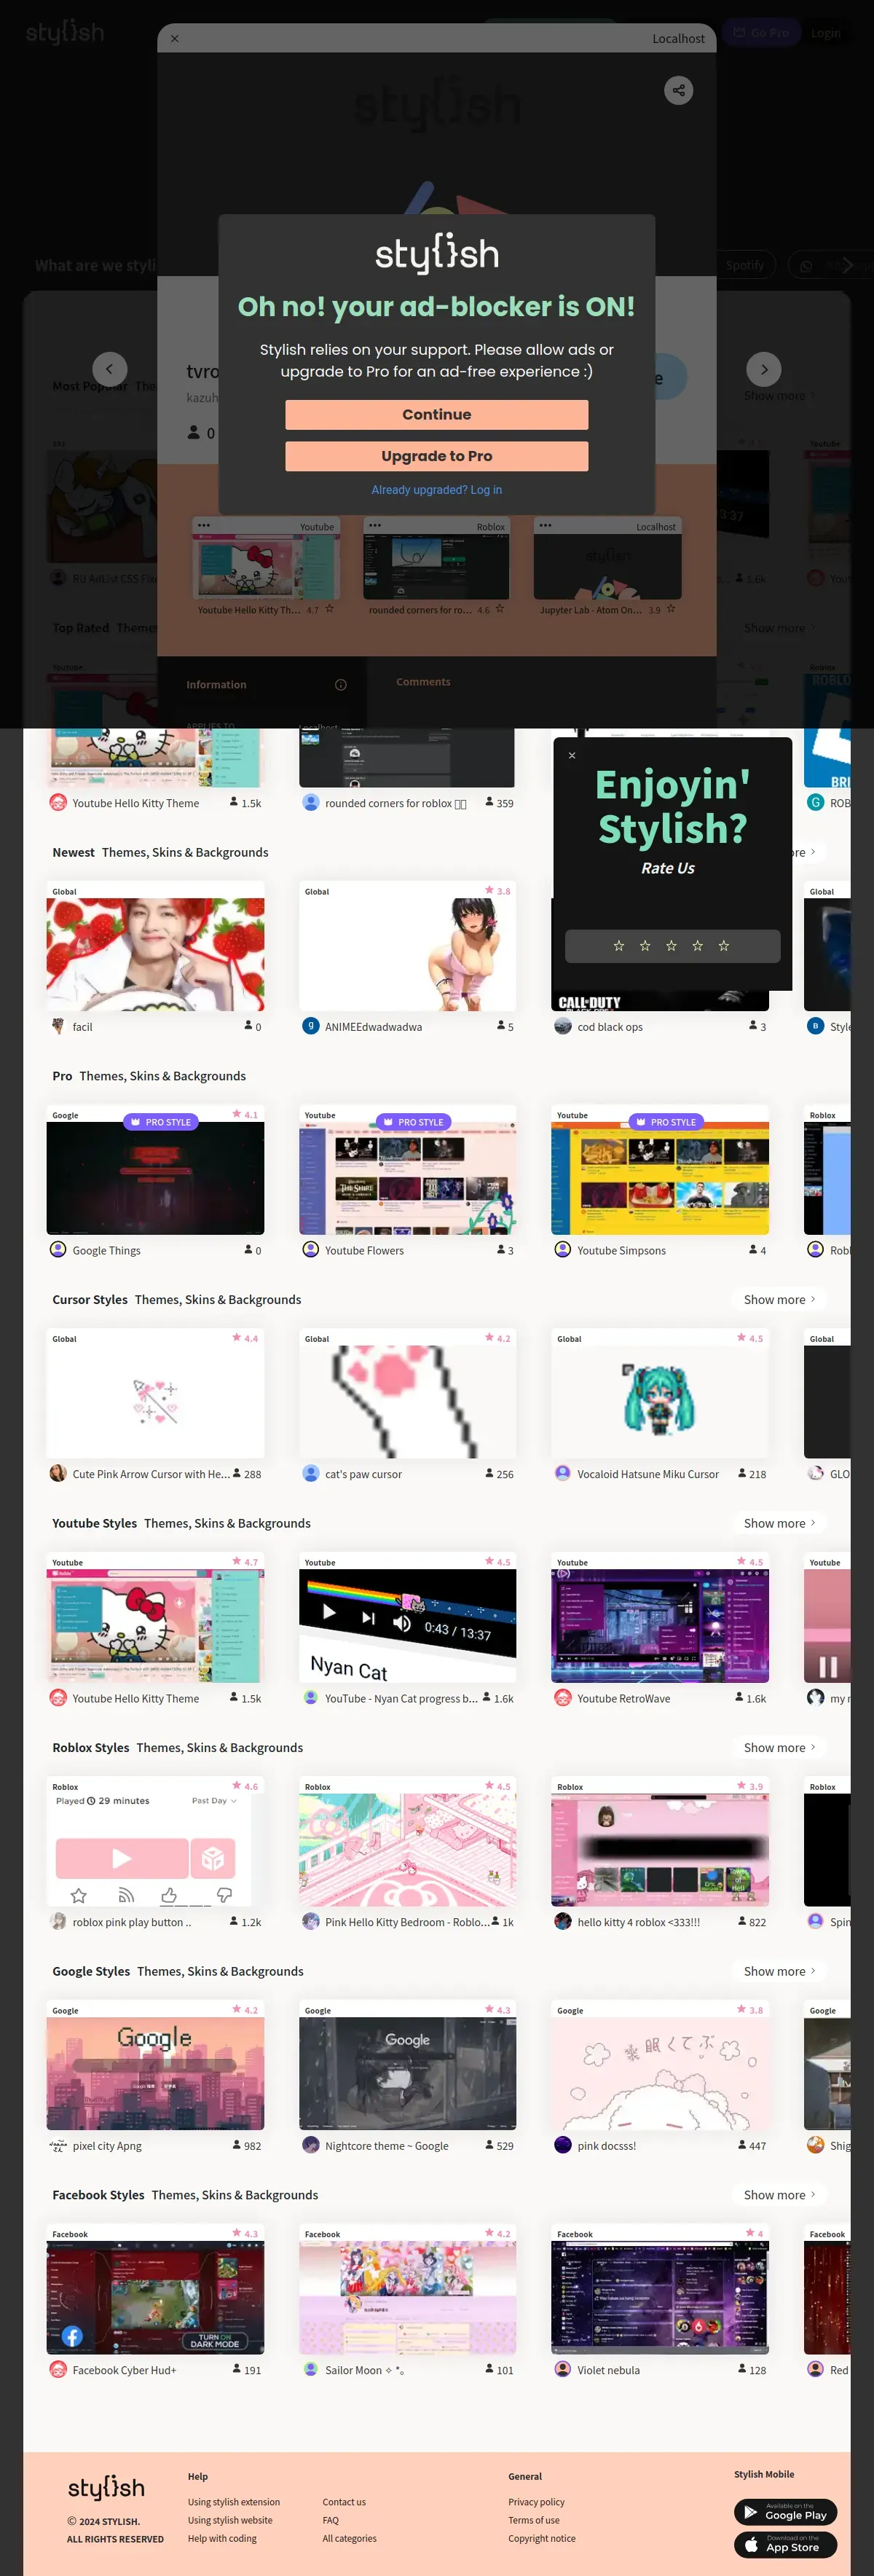Open the 'facil' style thumbnail
The height and width of the screenshot is (2576, 874).
pos(155,954)
